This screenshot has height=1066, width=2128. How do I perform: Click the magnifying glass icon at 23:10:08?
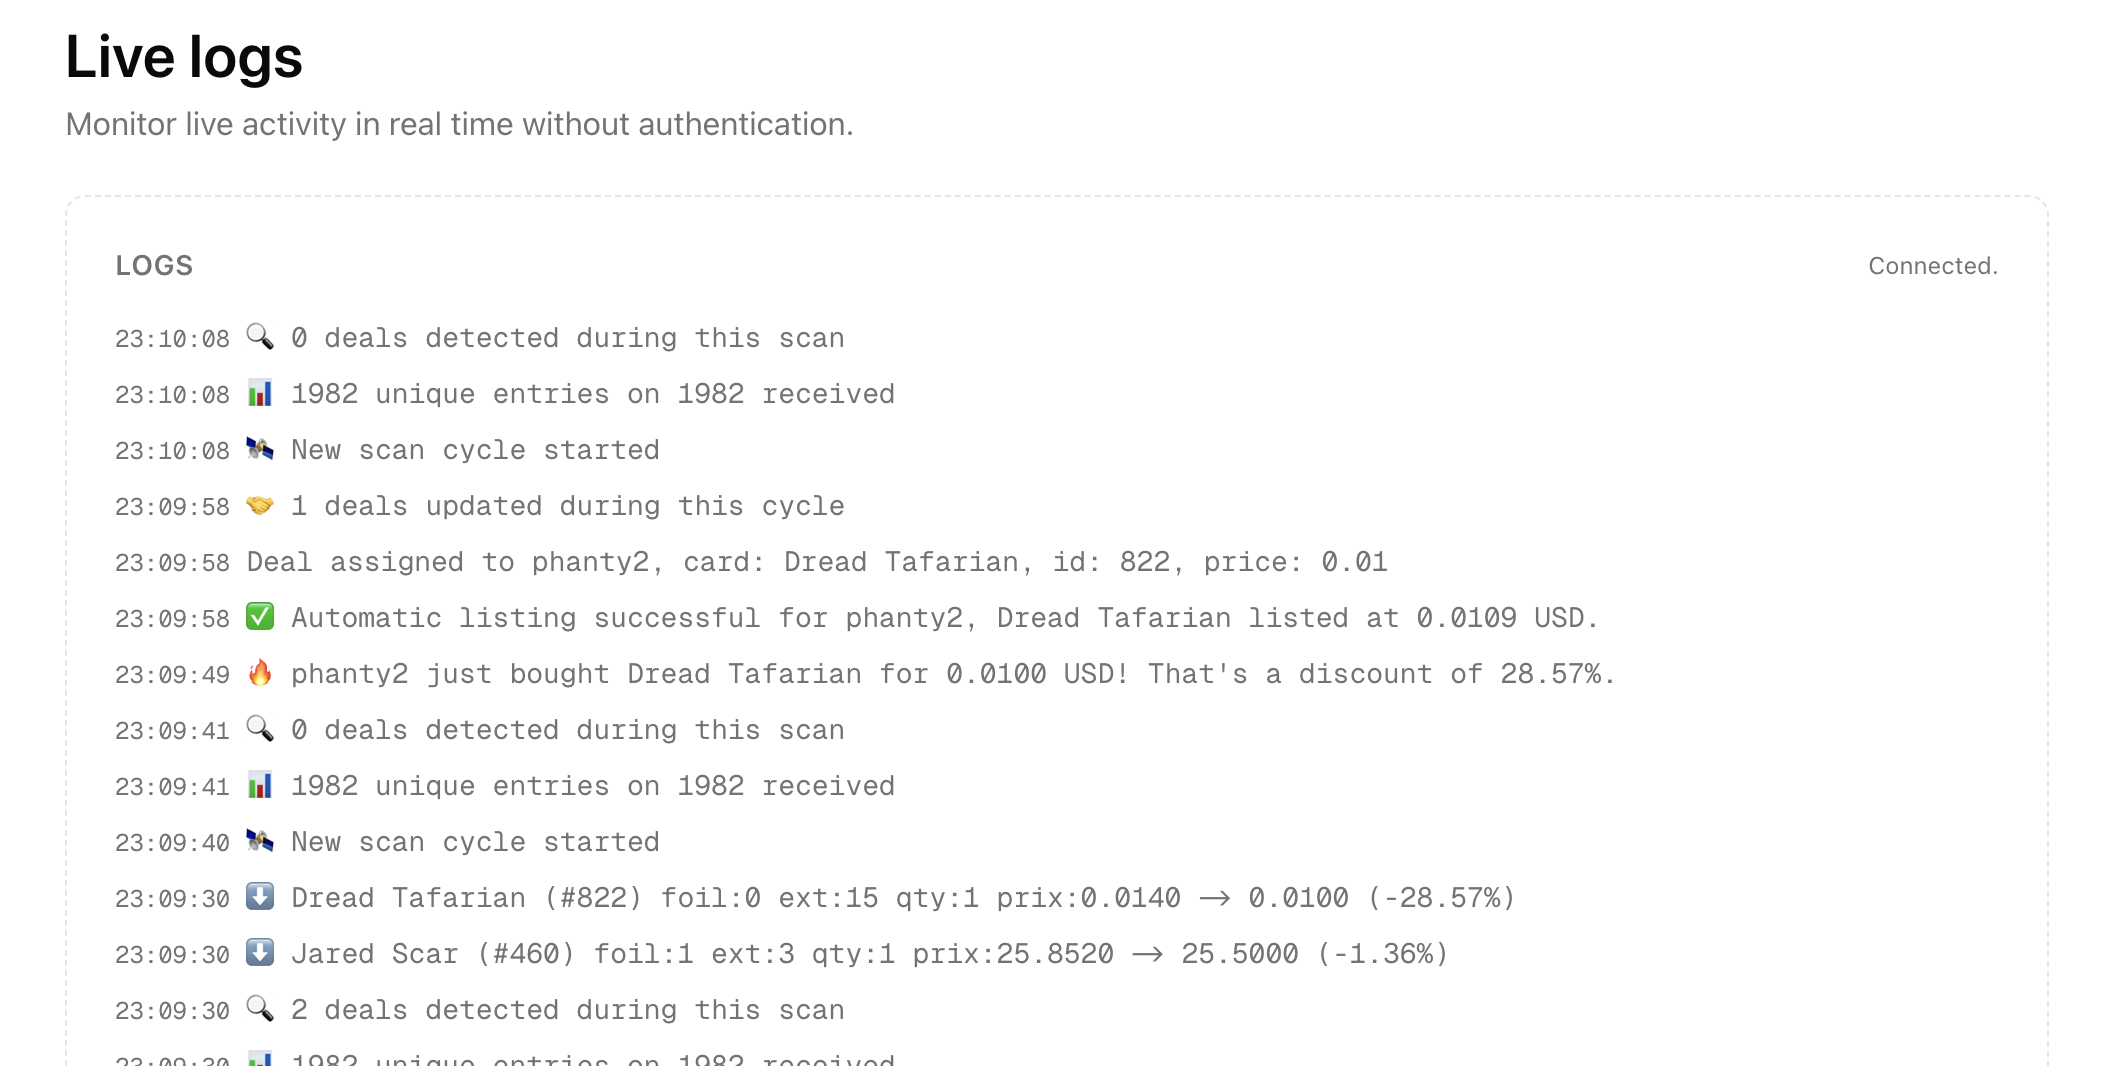click(260, 337)
